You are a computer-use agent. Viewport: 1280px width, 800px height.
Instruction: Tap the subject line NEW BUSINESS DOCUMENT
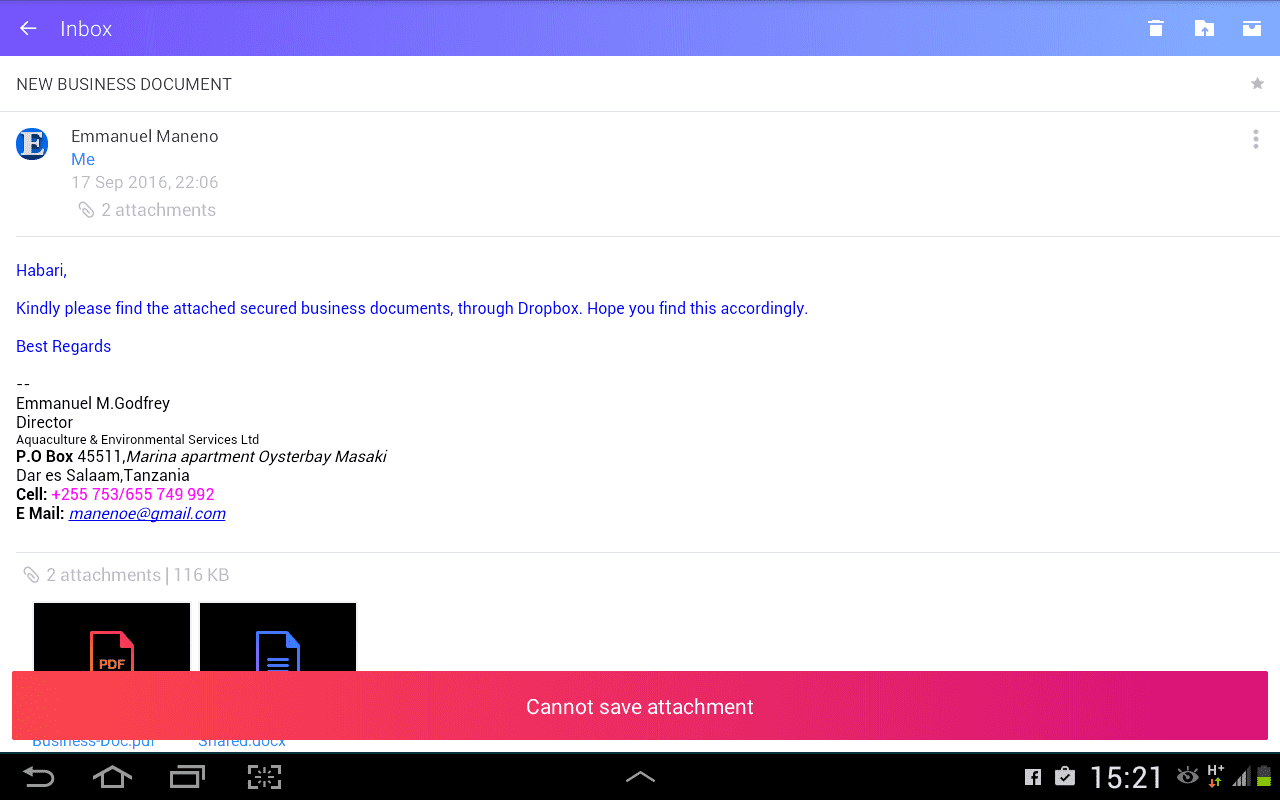[x=124, y=84]
